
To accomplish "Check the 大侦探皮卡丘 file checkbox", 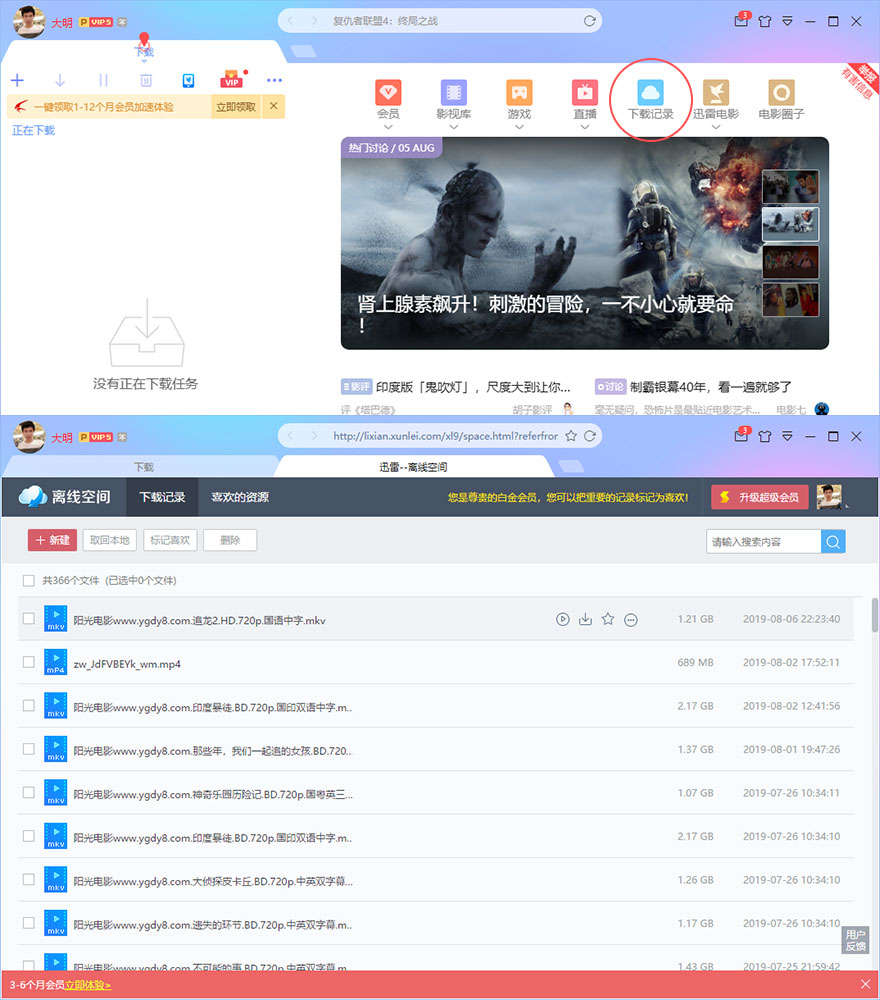I will [28, 879].
